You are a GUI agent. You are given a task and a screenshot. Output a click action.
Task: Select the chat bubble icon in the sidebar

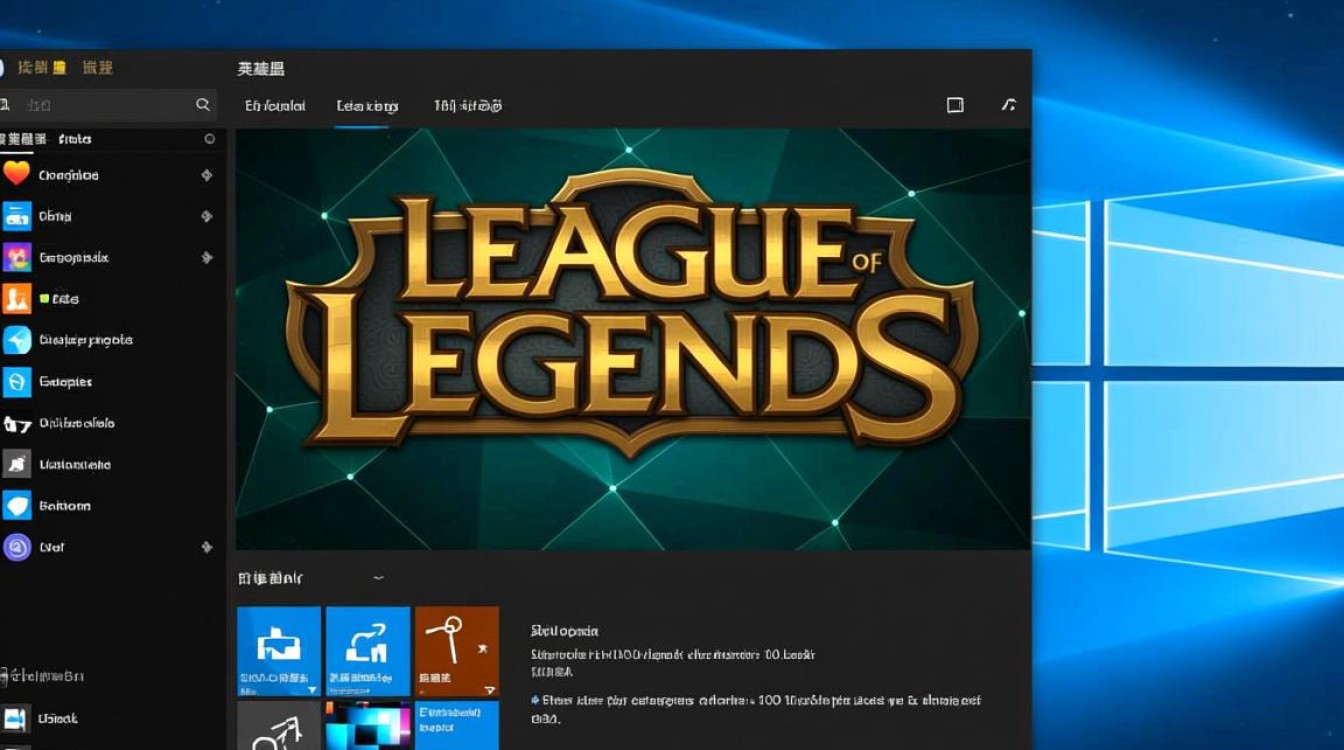point(18,505)
